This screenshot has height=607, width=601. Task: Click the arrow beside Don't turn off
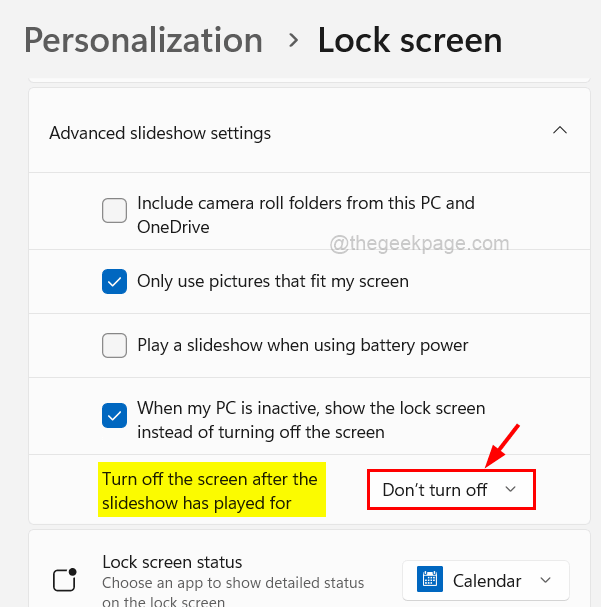[x=510, y=490]
